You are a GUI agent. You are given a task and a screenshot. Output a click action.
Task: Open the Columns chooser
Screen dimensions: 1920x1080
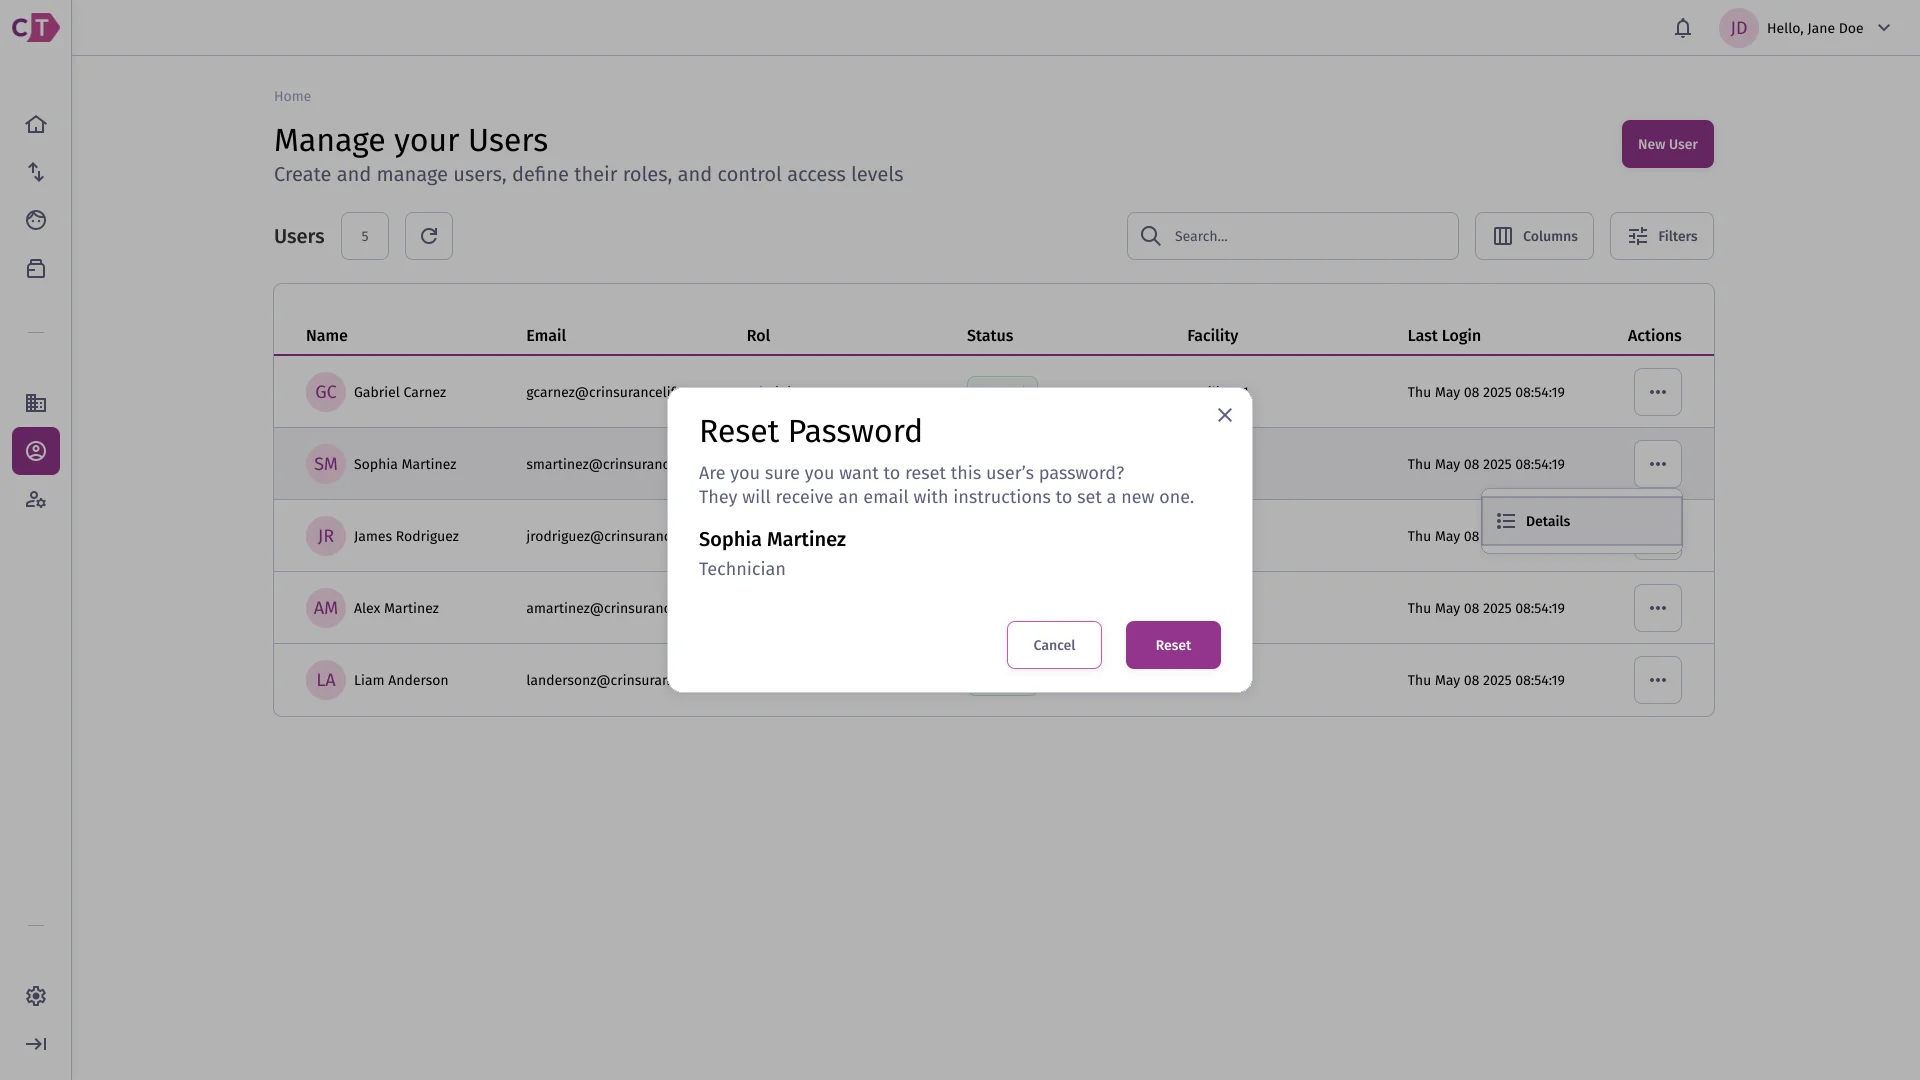coord(1534,236)
